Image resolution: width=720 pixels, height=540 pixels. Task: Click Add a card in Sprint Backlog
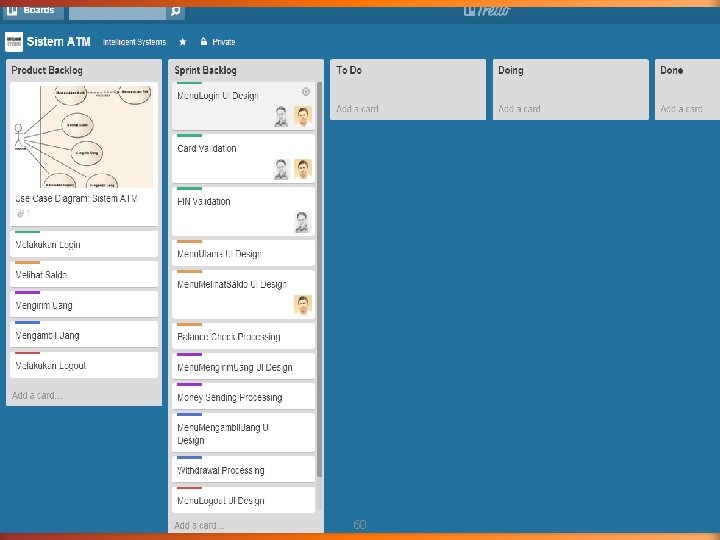(199, 525)
